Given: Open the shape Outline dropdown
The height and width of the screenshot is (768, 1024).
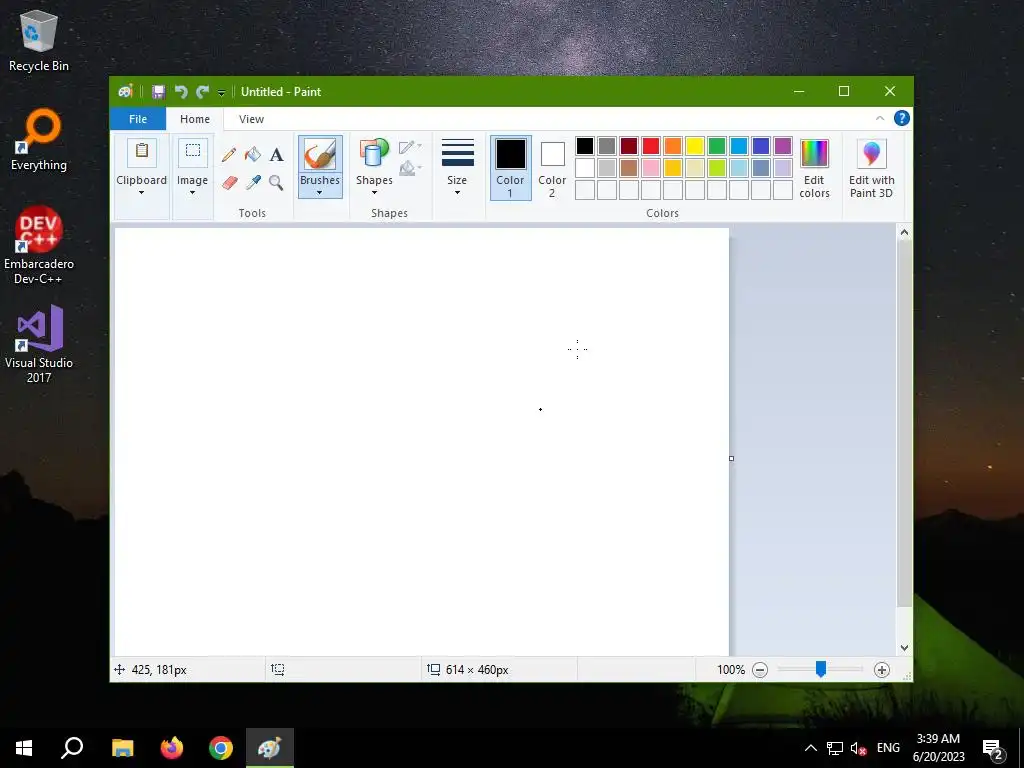Looking at the screenshot, I should coord(410,147).
